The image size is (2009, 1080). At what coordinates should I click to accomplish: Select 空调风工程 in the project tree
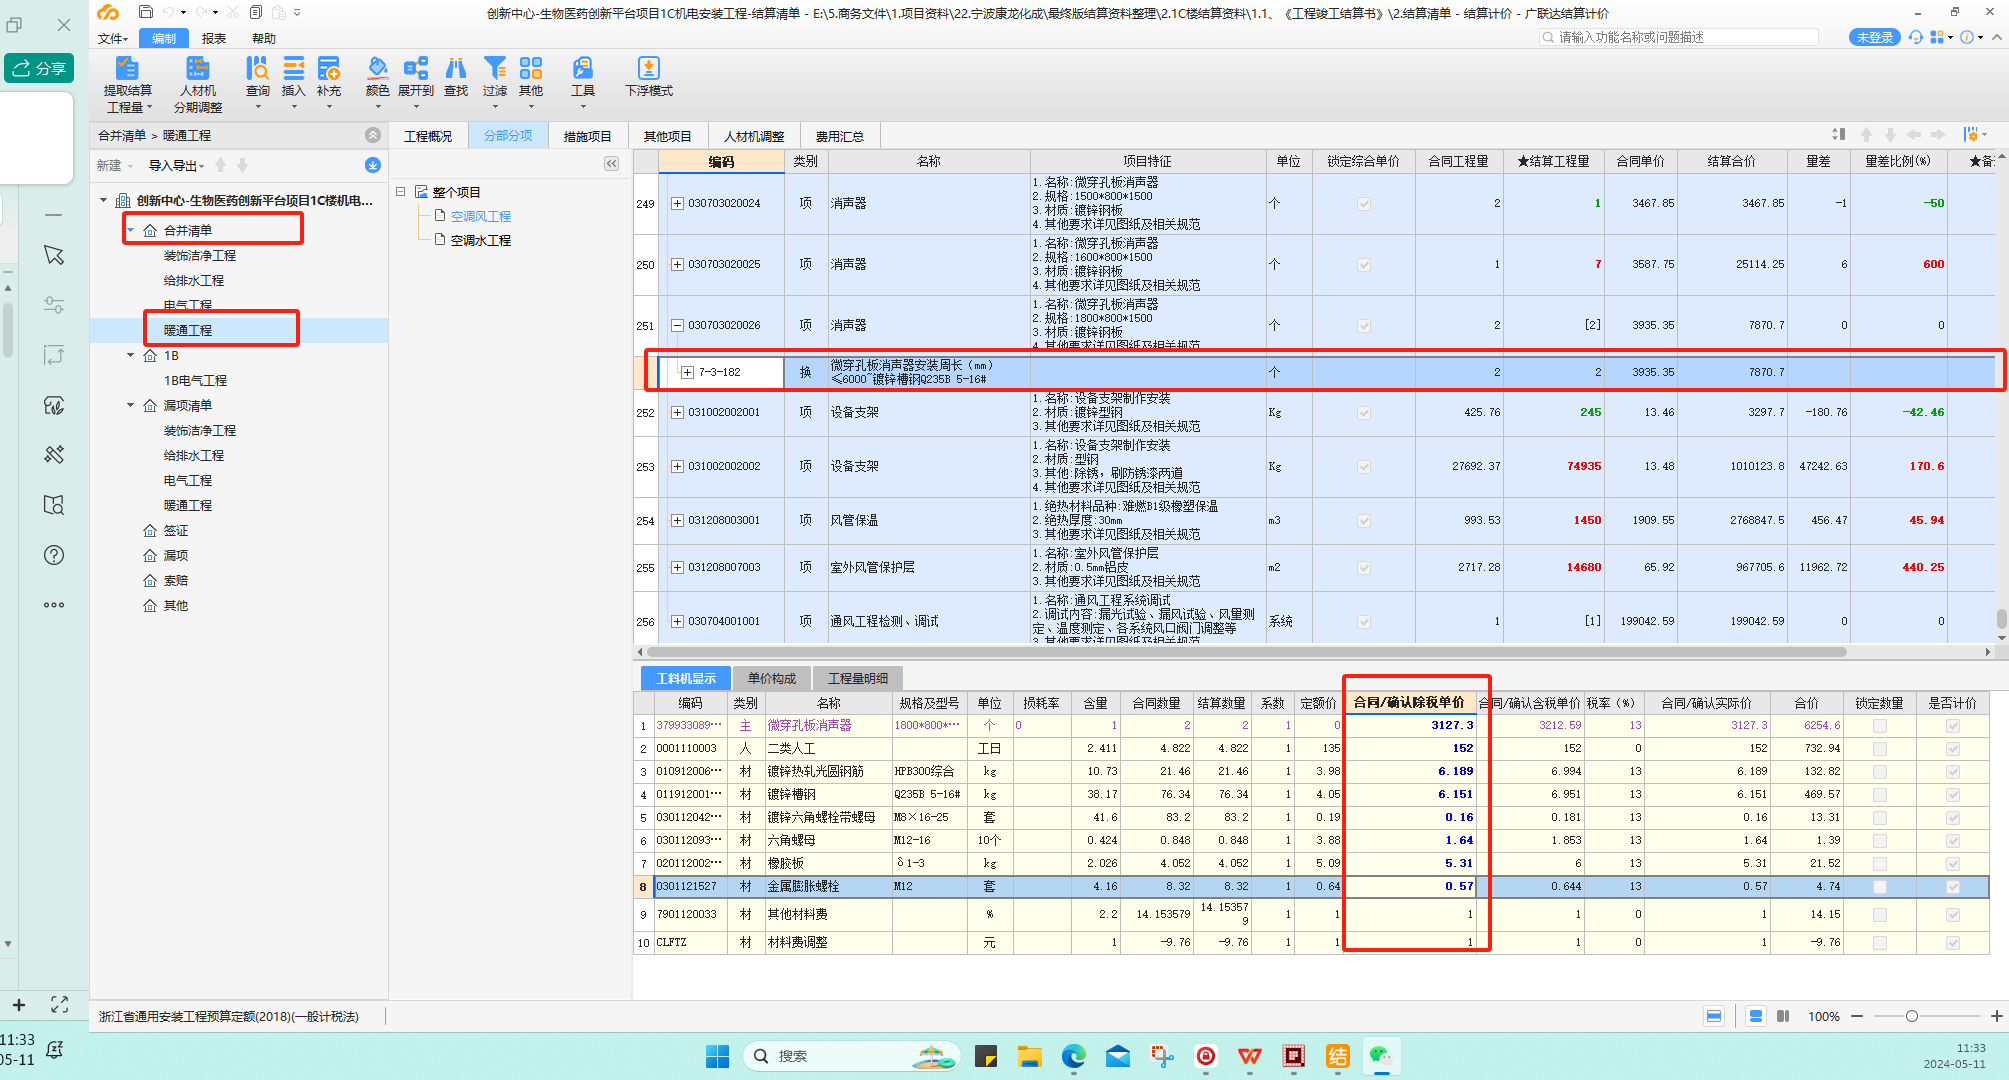(480, 216)
